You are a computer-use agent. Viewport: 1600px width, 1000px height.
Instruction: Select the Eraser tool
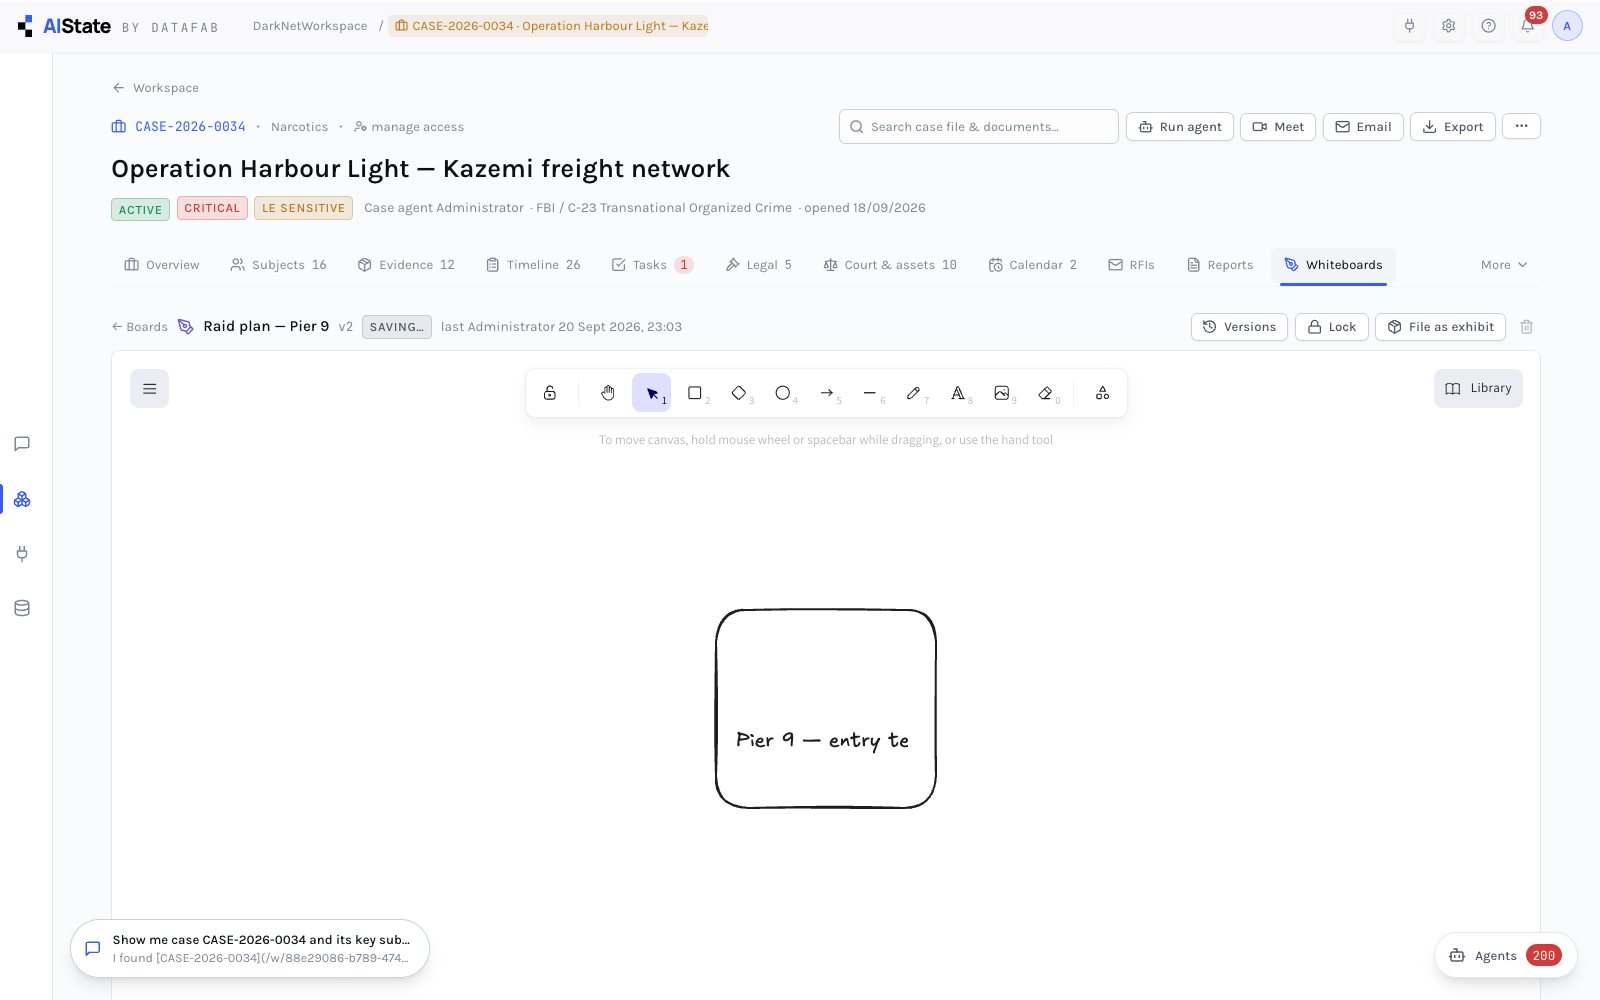(1046, 393)
